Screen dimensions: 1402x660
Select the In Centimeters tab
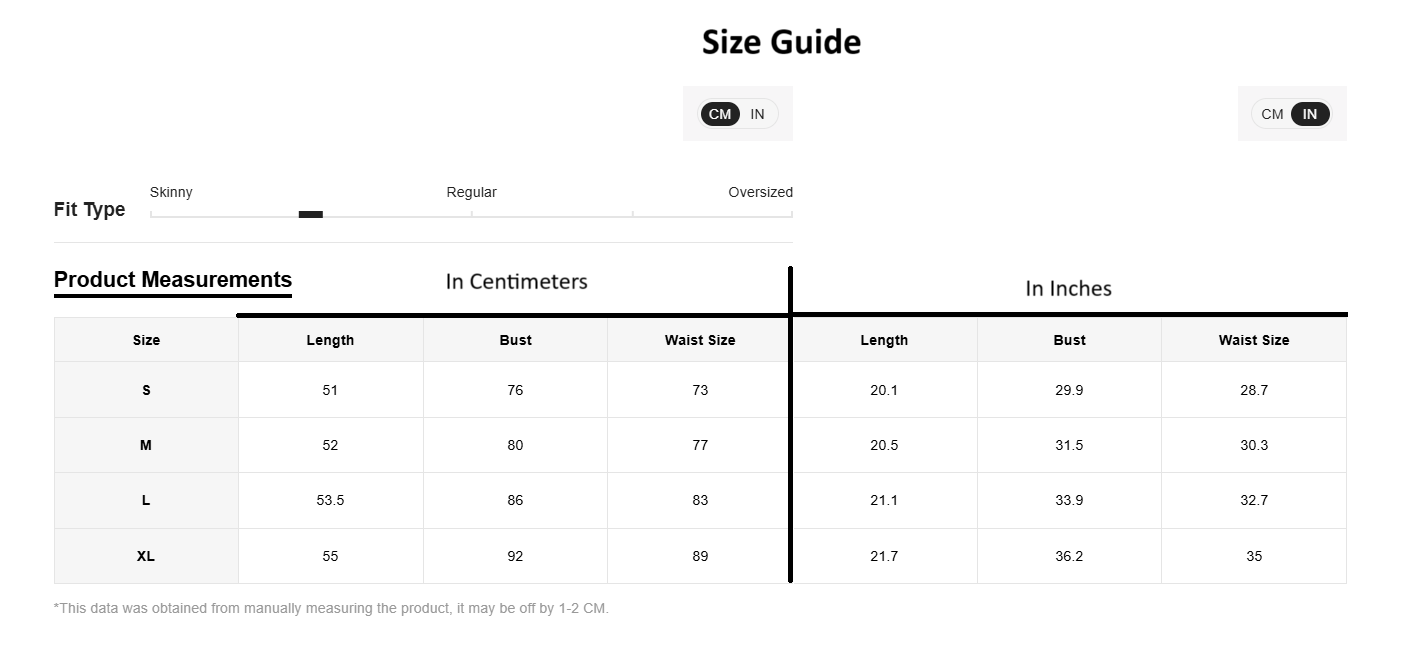click(516, 281)
